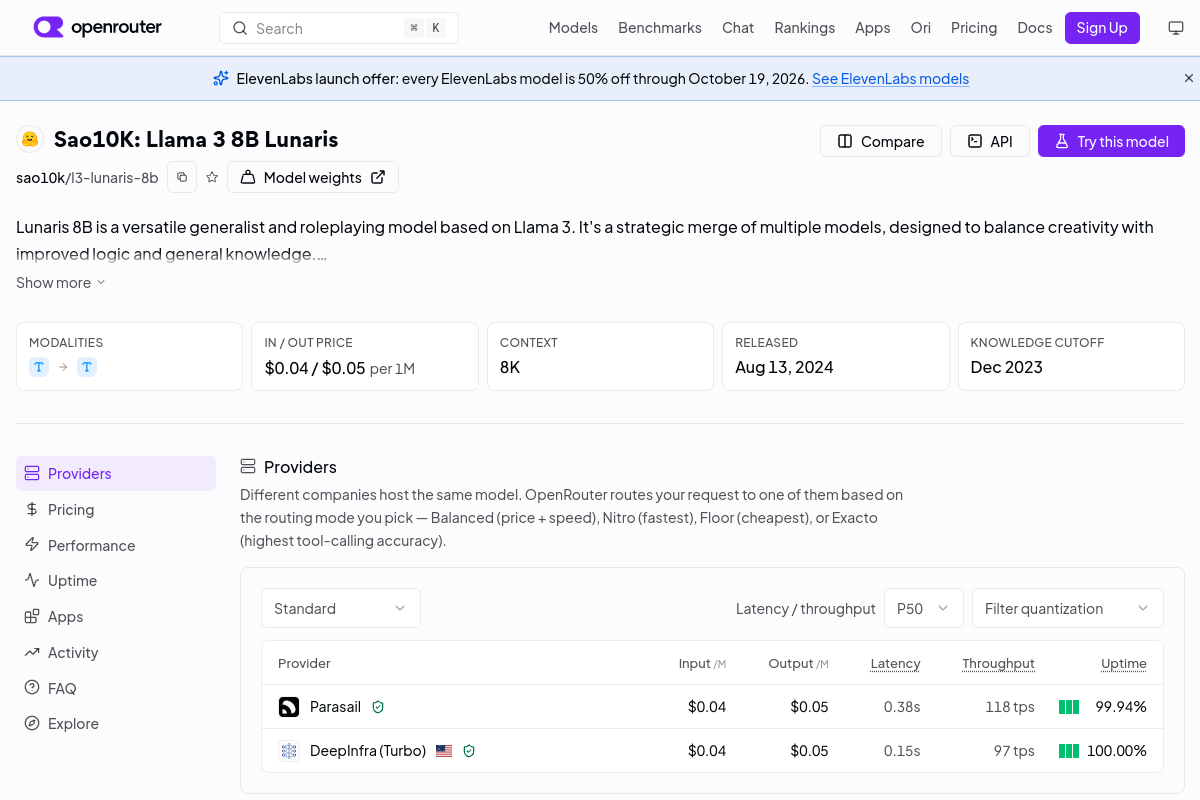Click the DeepInfra US flag icon
The width and height of the screenshot is (1200, 800).
click(444, 751)
